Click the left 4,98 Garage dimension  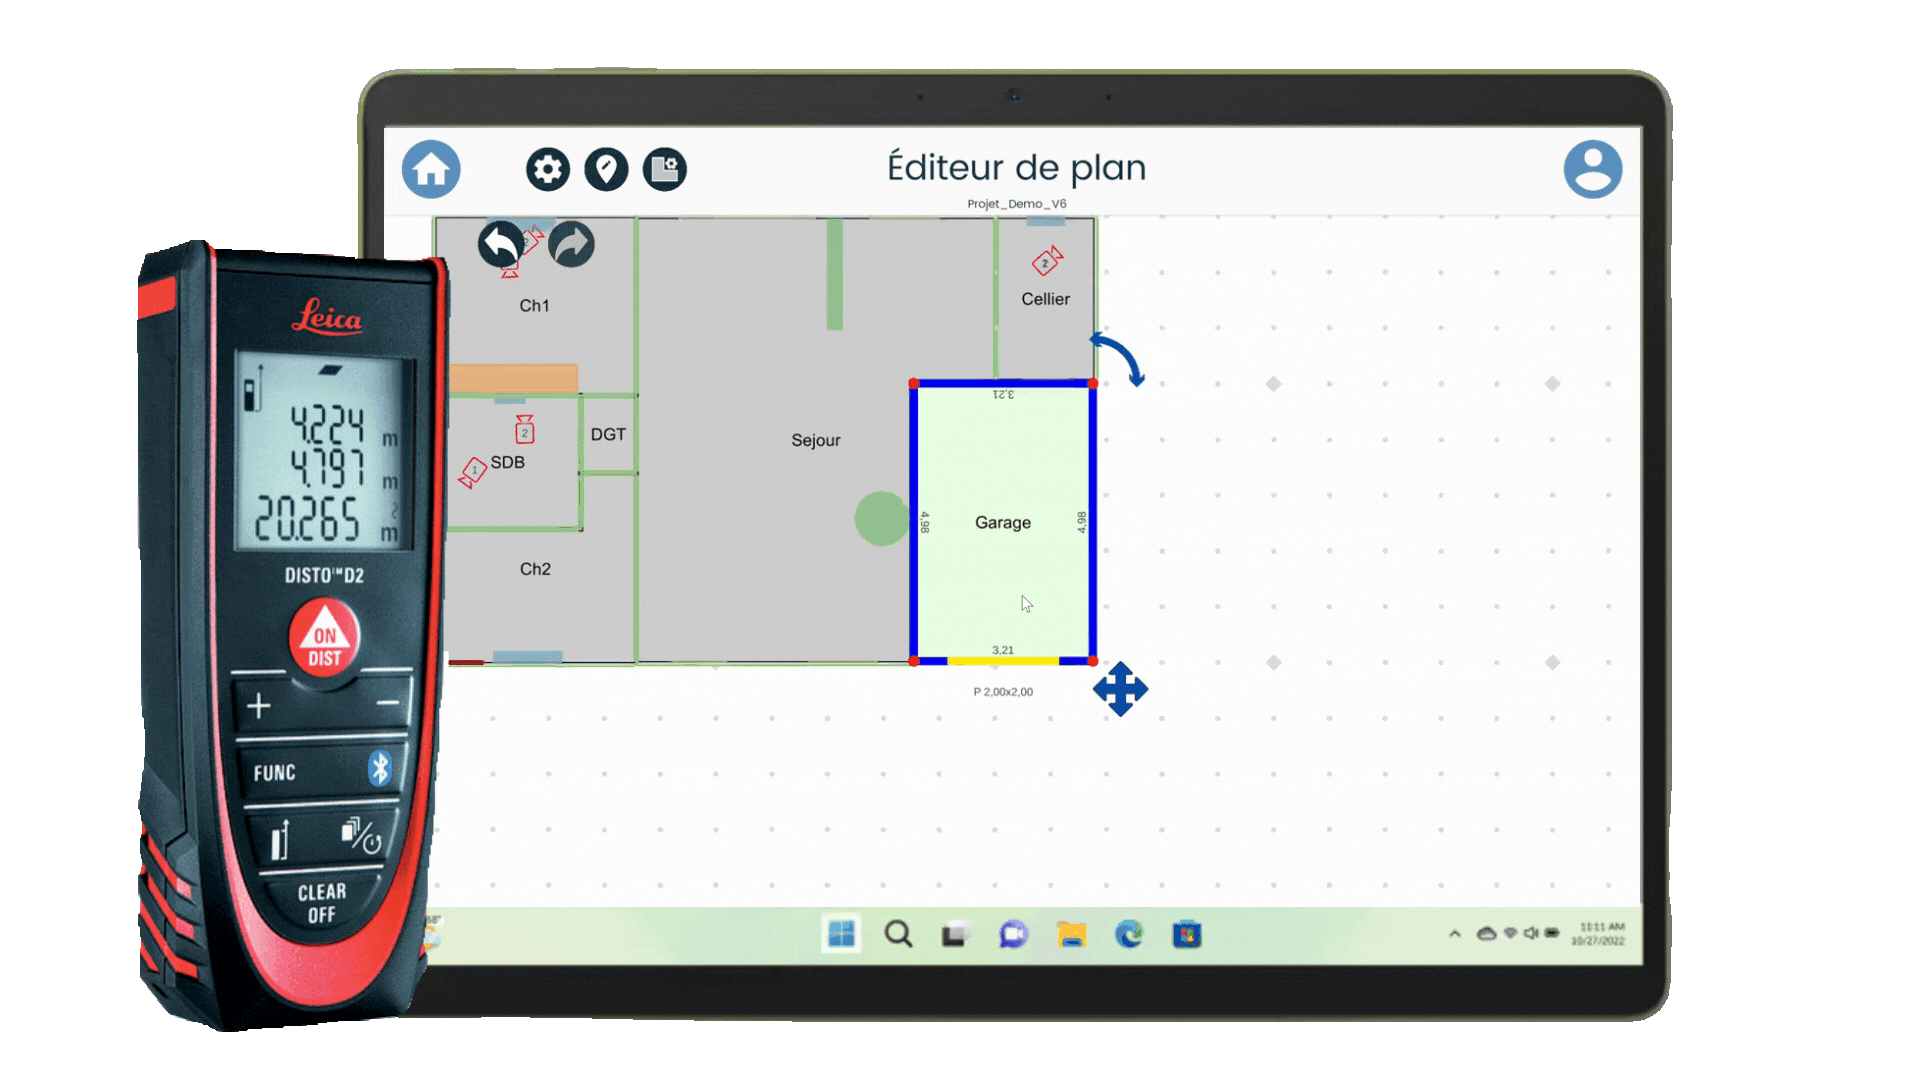pyautogui.click(x=925, y=522)
